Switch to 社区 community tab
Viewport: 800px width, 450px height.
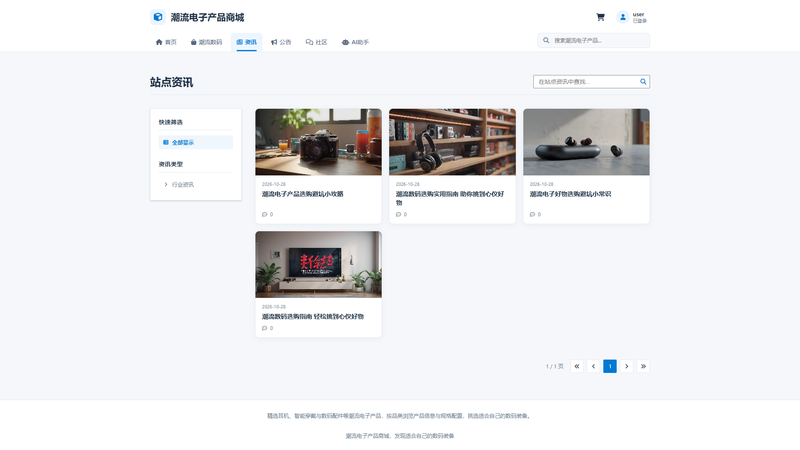[x=316, y=42]
